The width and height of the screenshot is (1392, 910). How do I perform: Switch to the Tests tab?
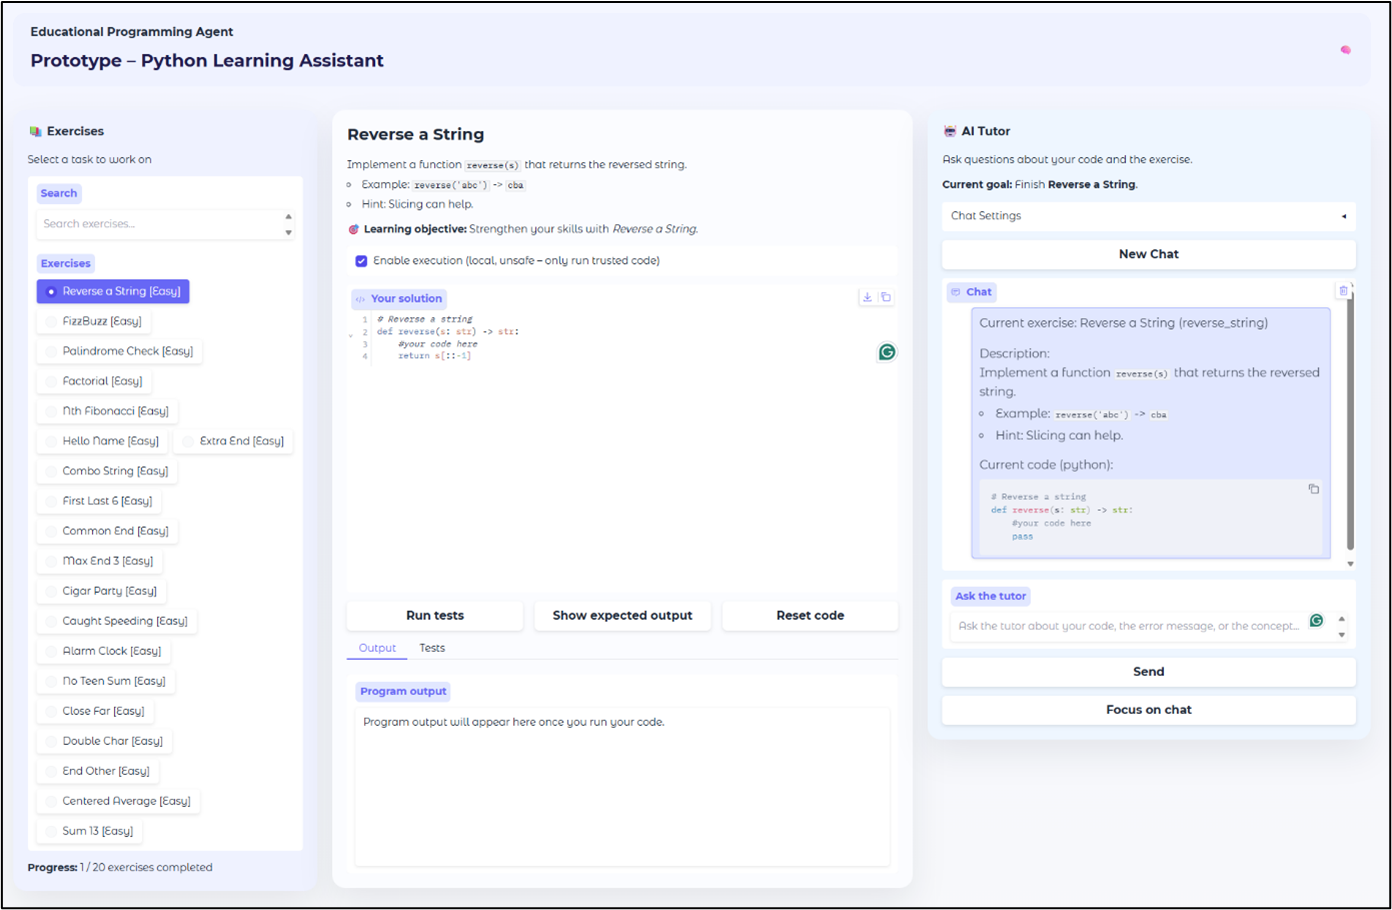pyautogui.click(x=432, y=648)
